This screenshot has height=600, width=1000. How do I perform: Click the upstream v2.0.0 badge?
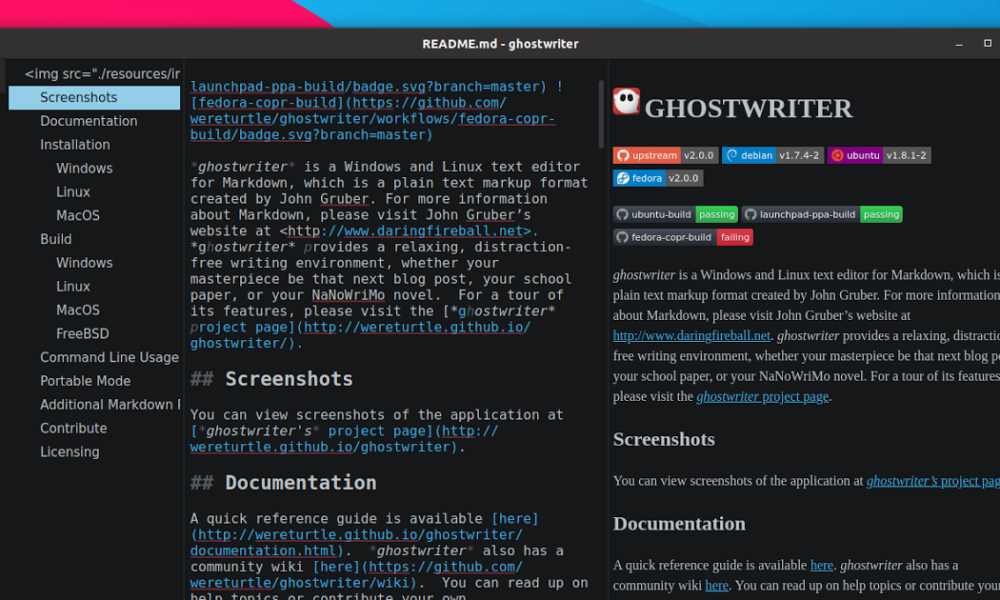665,156
